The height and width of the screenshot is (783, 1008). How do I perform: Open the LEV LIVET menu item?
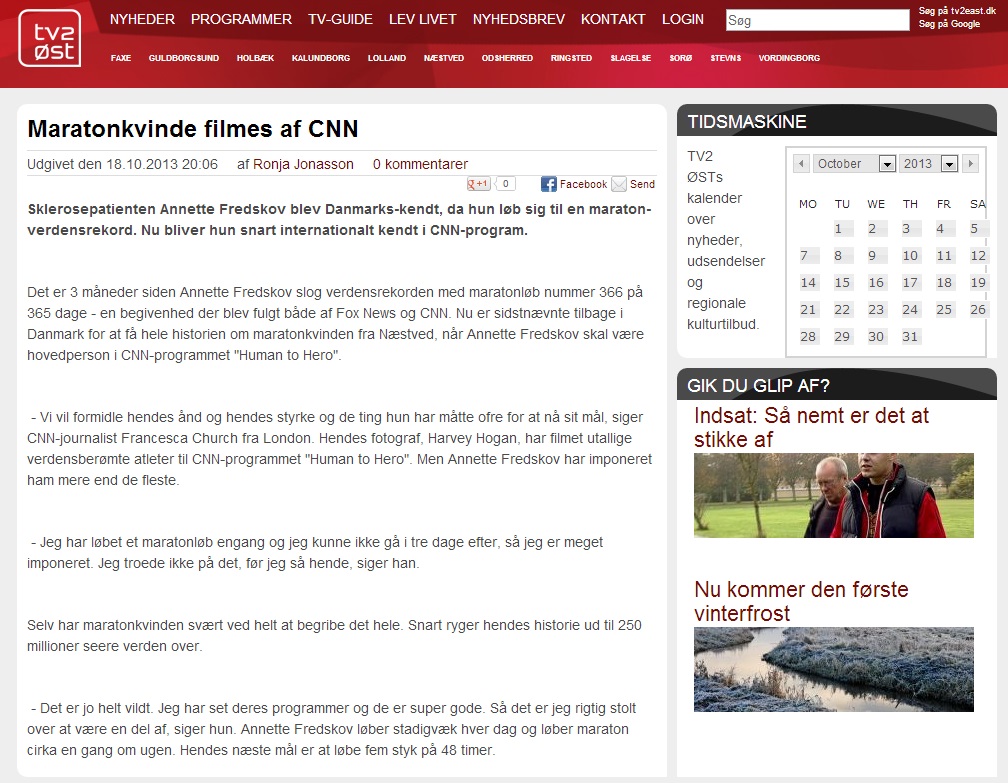click(x=422, y=19)
